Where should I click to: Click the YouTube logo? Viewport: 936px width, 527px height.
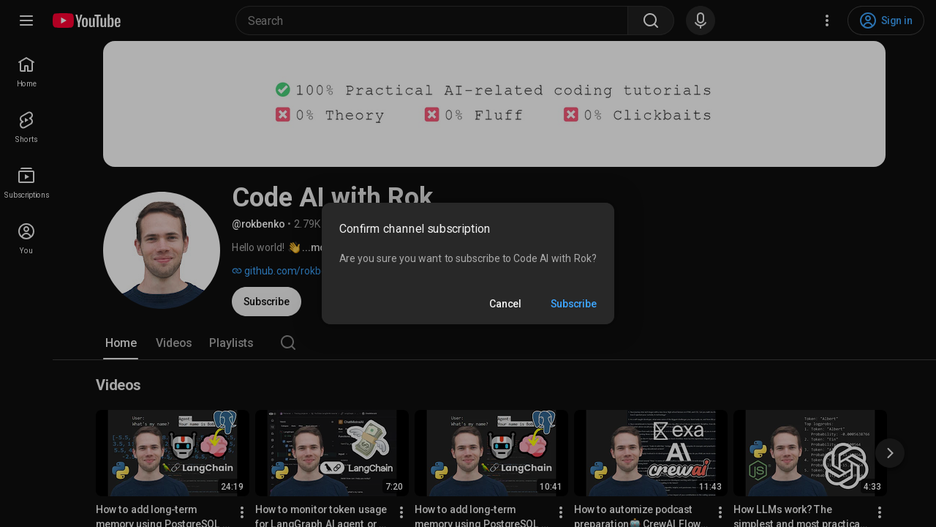[87, 21]
